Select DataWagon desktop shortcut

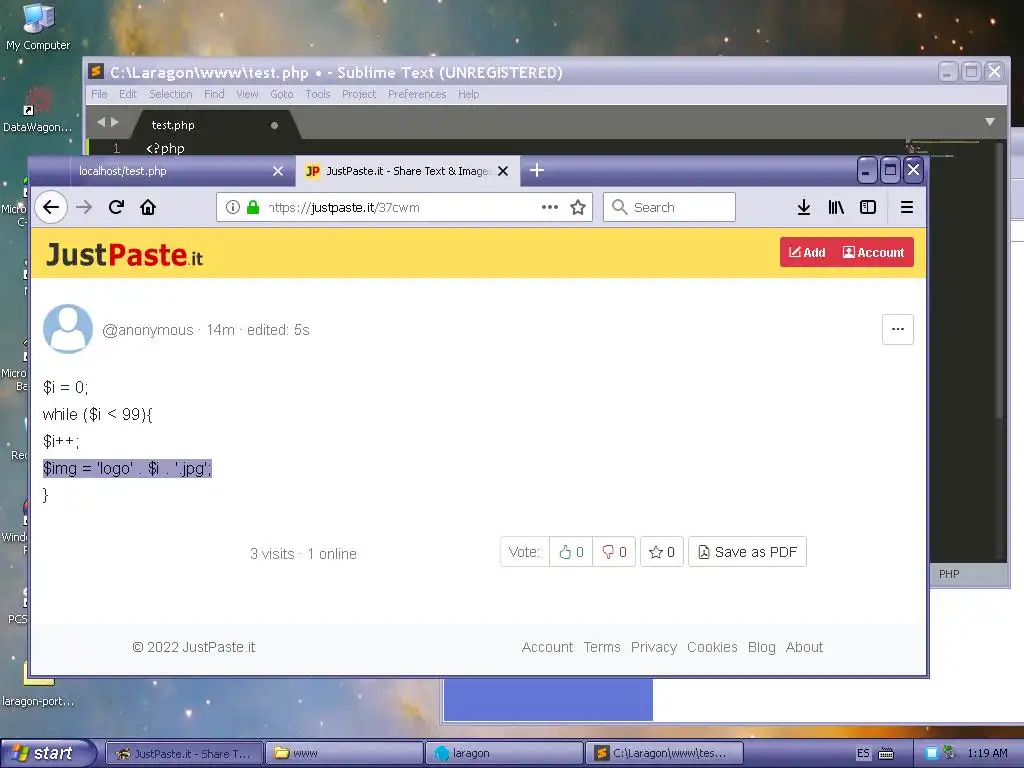point(37,110)
